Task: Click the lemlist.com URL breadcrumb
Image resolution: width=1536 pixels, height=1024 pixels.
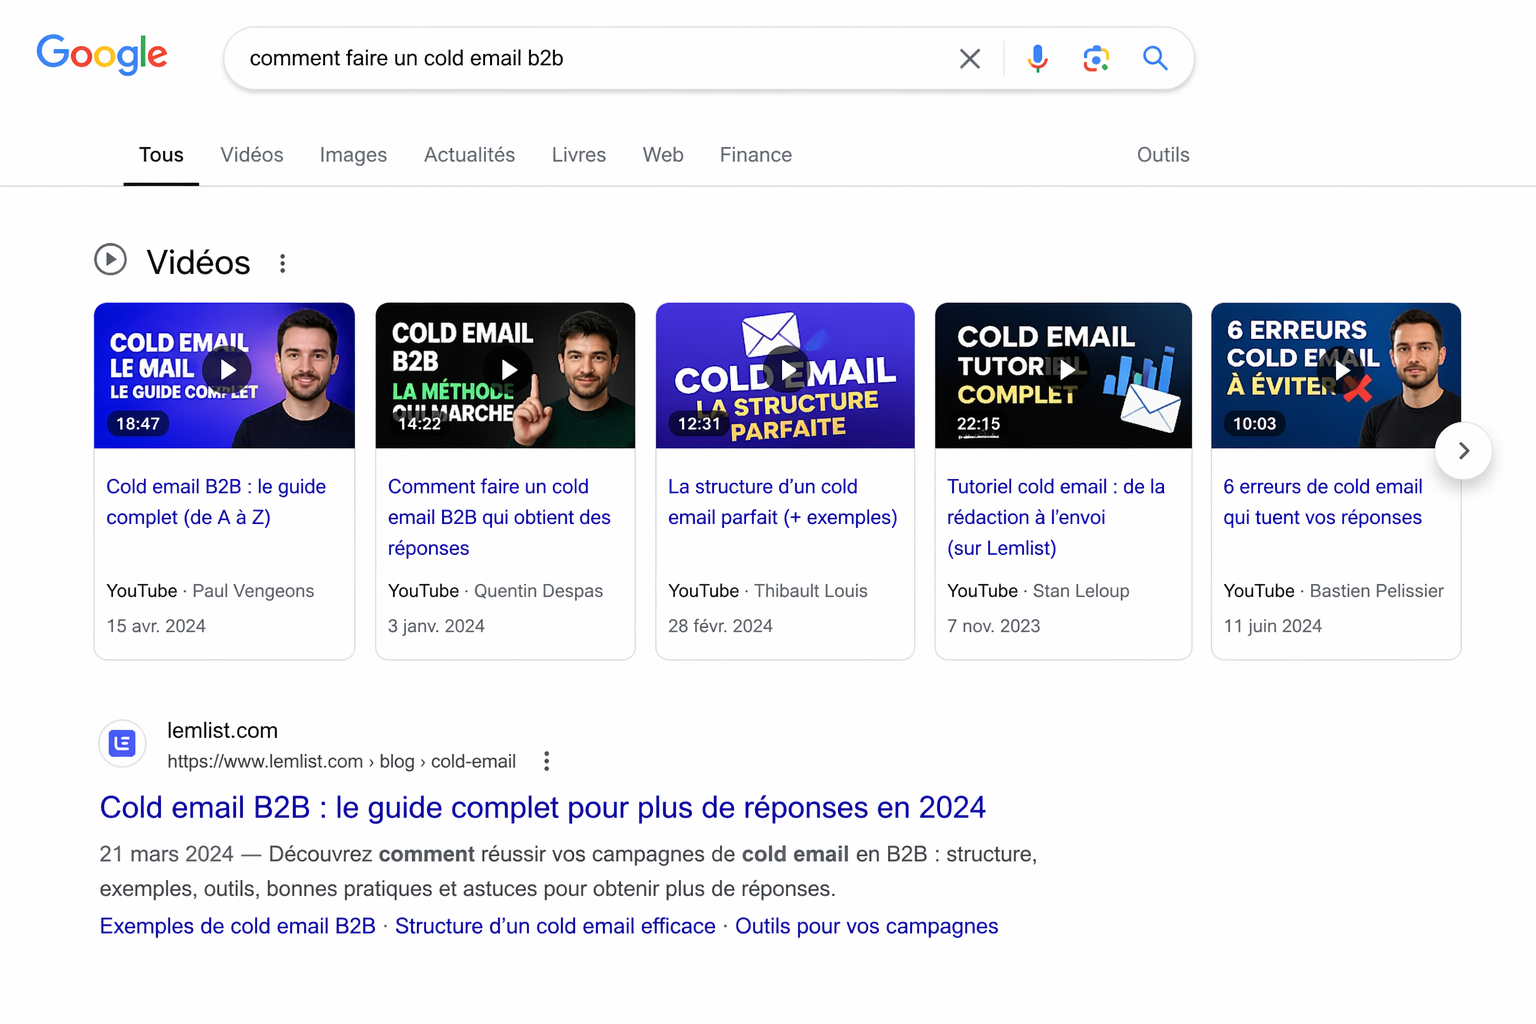Action: click(x=341, y=761)
